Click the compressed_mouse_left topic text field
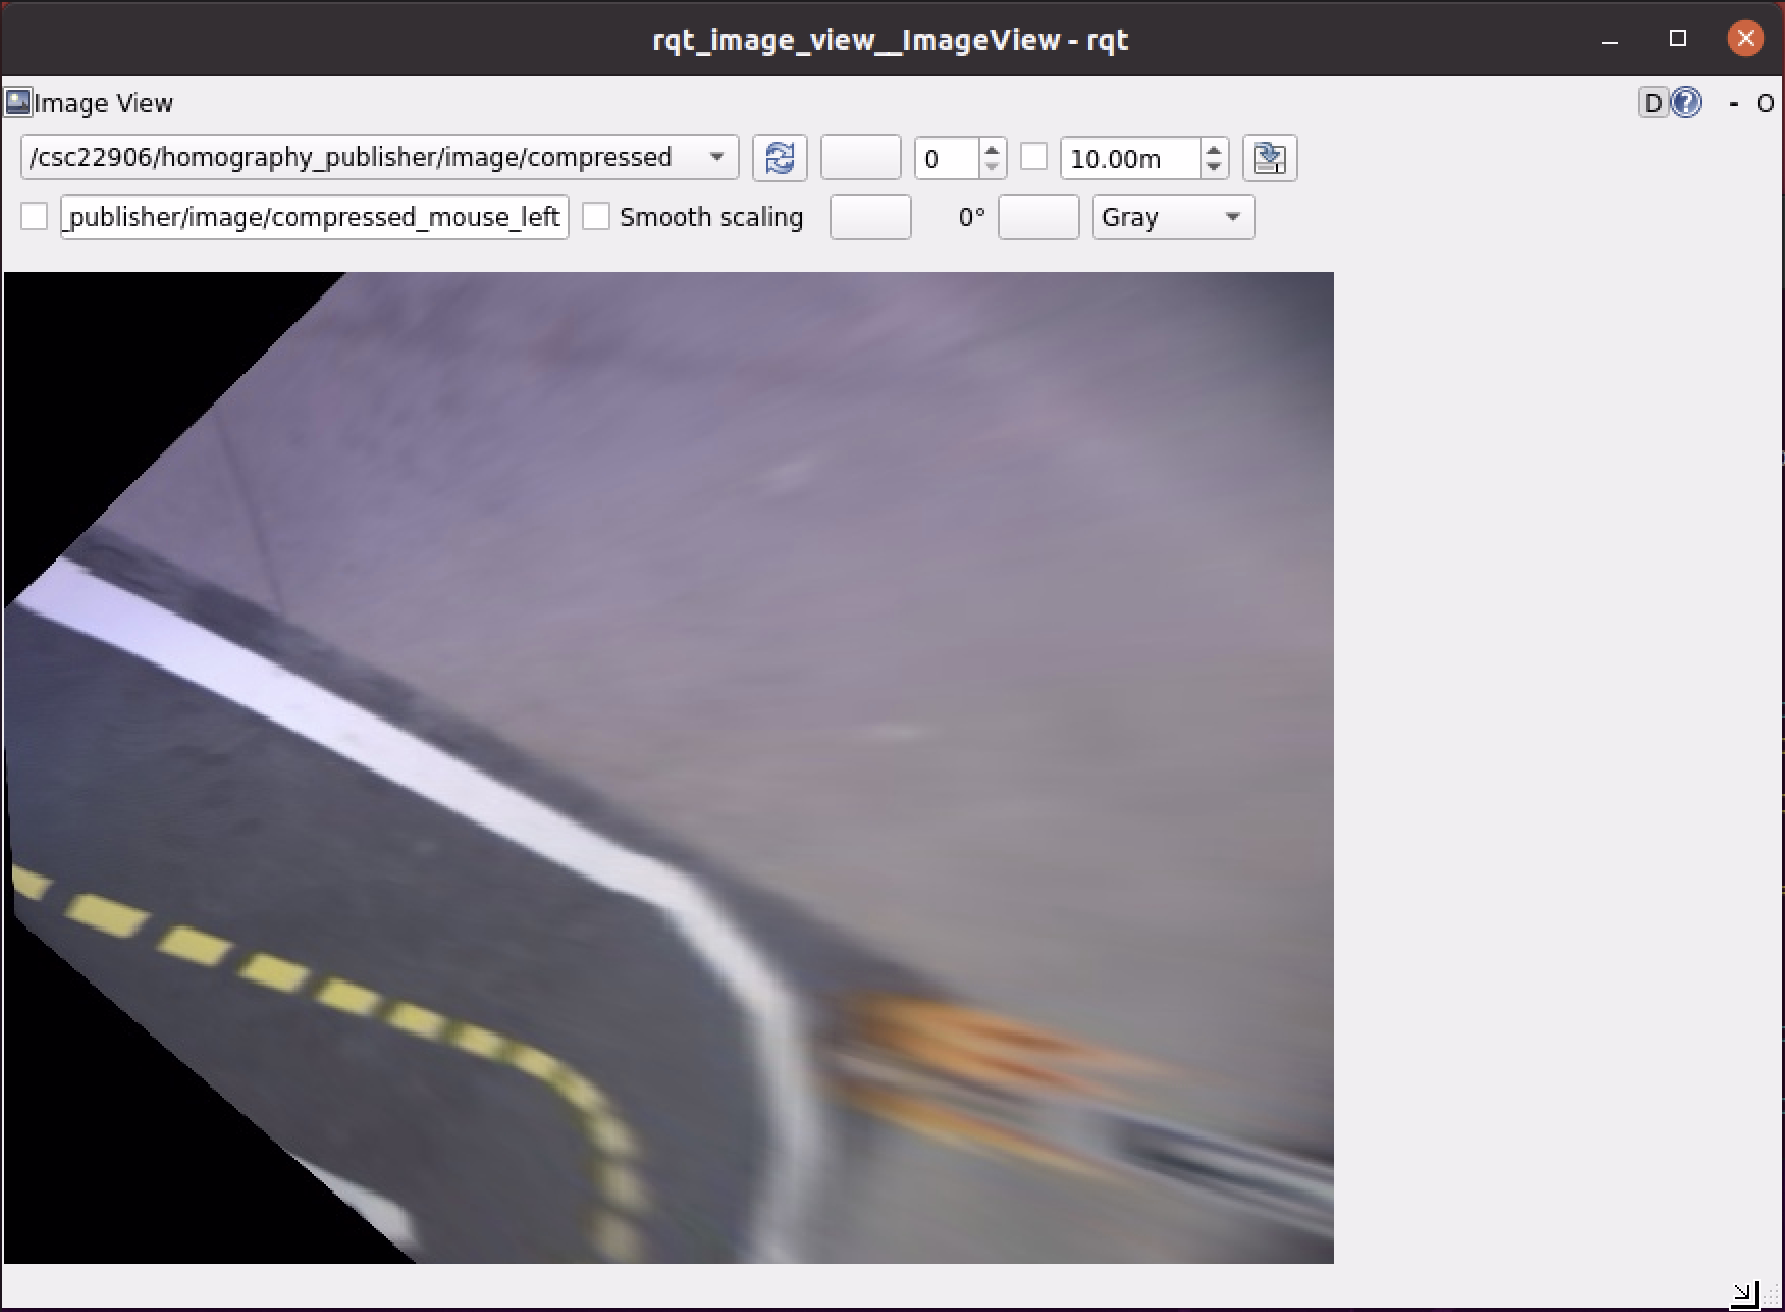Screen dimensions: 1785x1312 tap(314, 217)
